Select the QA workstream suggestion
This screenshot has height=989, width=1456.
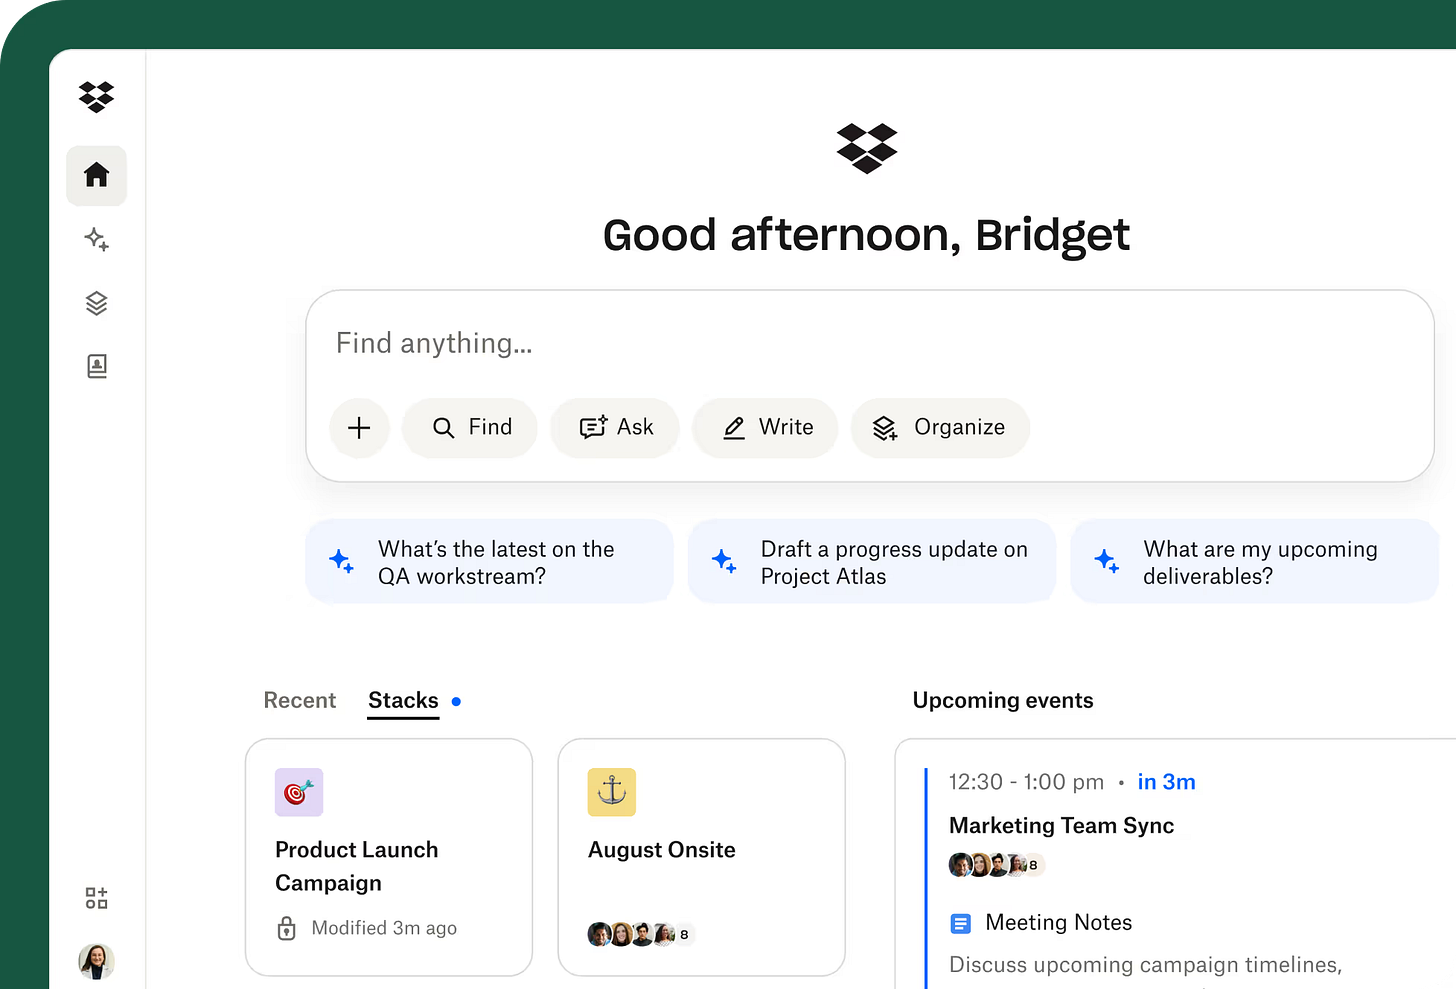[490, 561]
